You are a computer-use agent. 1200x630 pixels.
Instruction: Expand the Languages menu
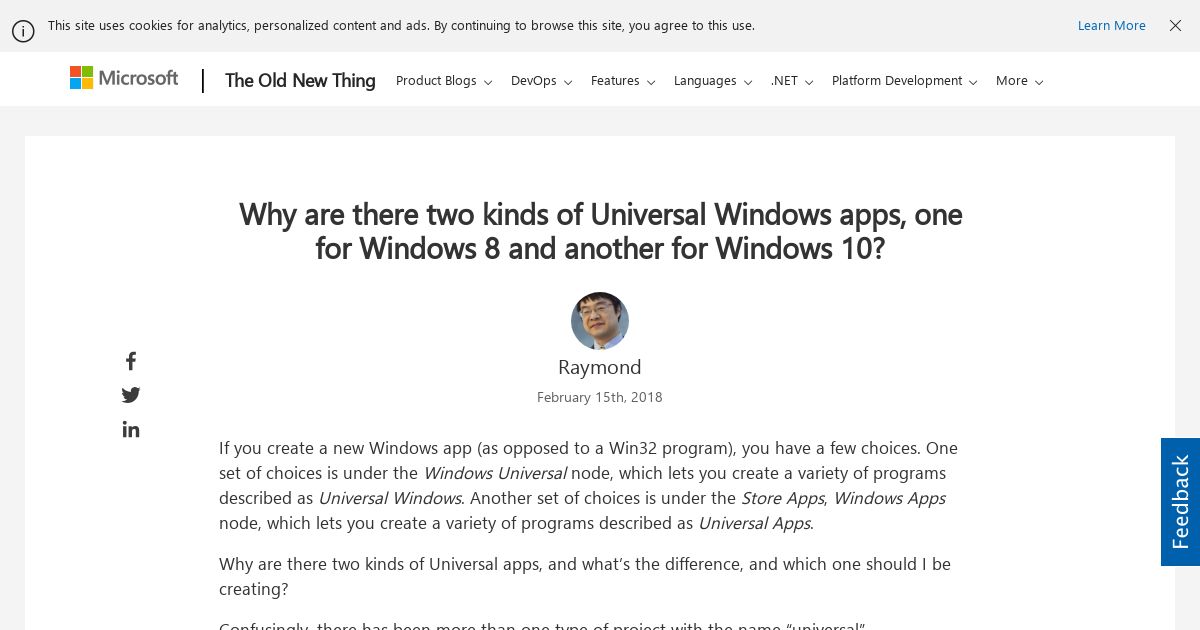[x=713, y=81]
